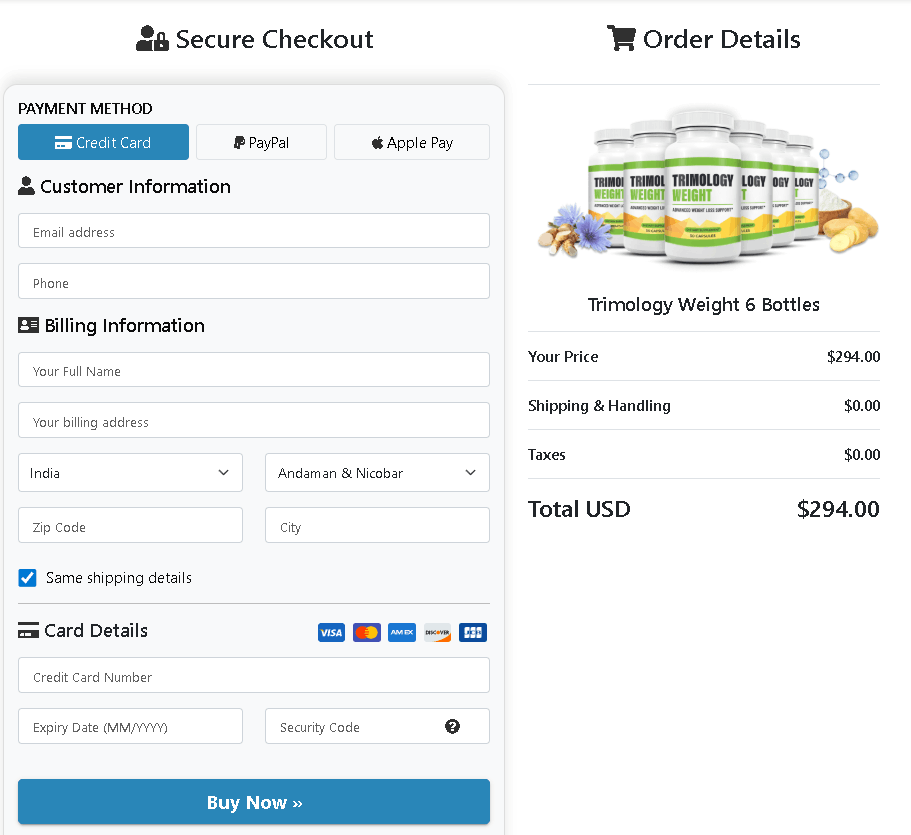Choose Apple Pay payment method
911x835 pixels.
coord(412,142)
